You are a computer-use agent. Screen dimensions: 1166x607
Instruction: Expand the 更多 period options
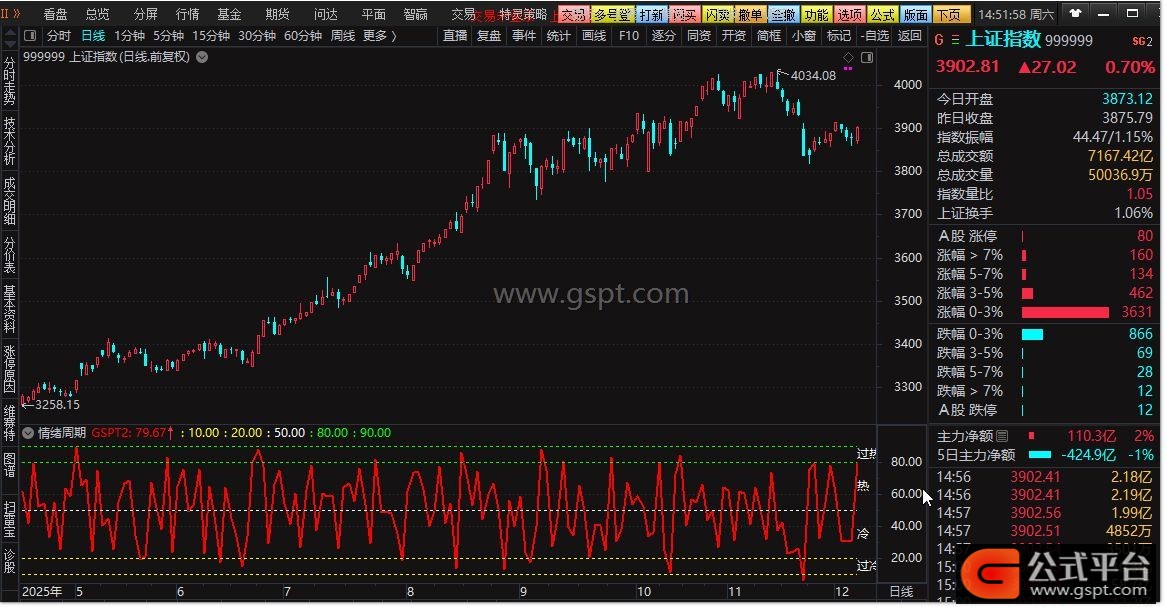point(379,36)
